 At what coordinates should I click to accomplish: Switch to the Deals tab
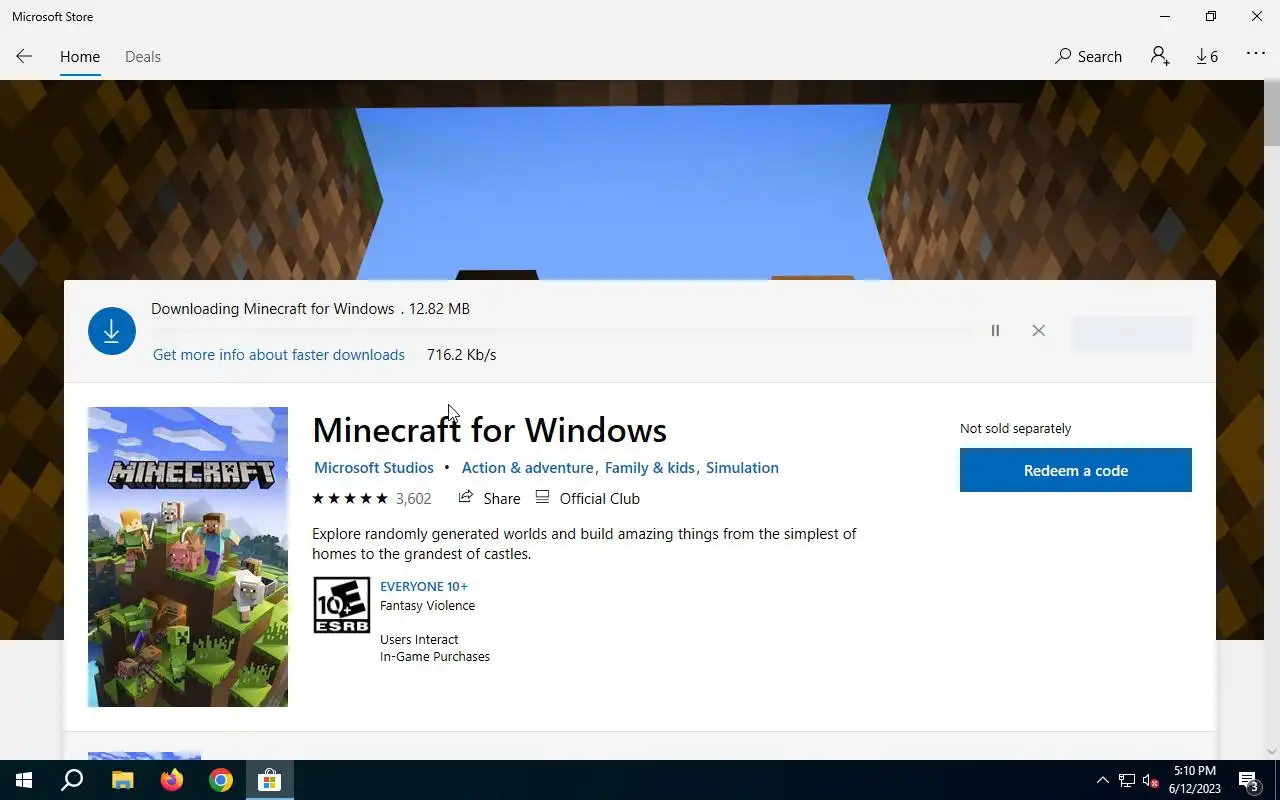pos(143,57)
